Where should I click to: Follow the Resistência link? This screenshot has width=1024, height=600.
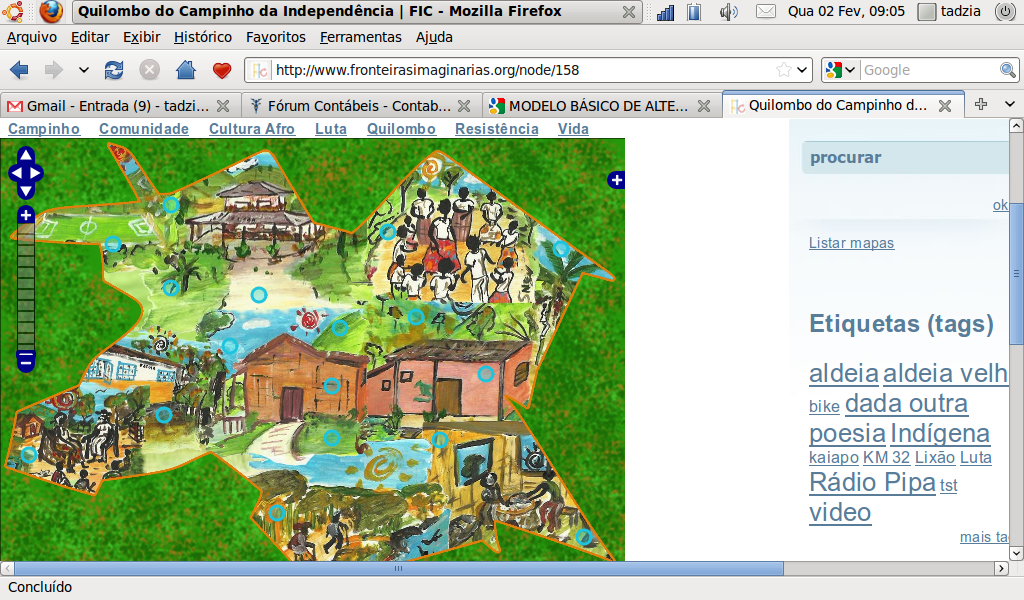point(497,129)
